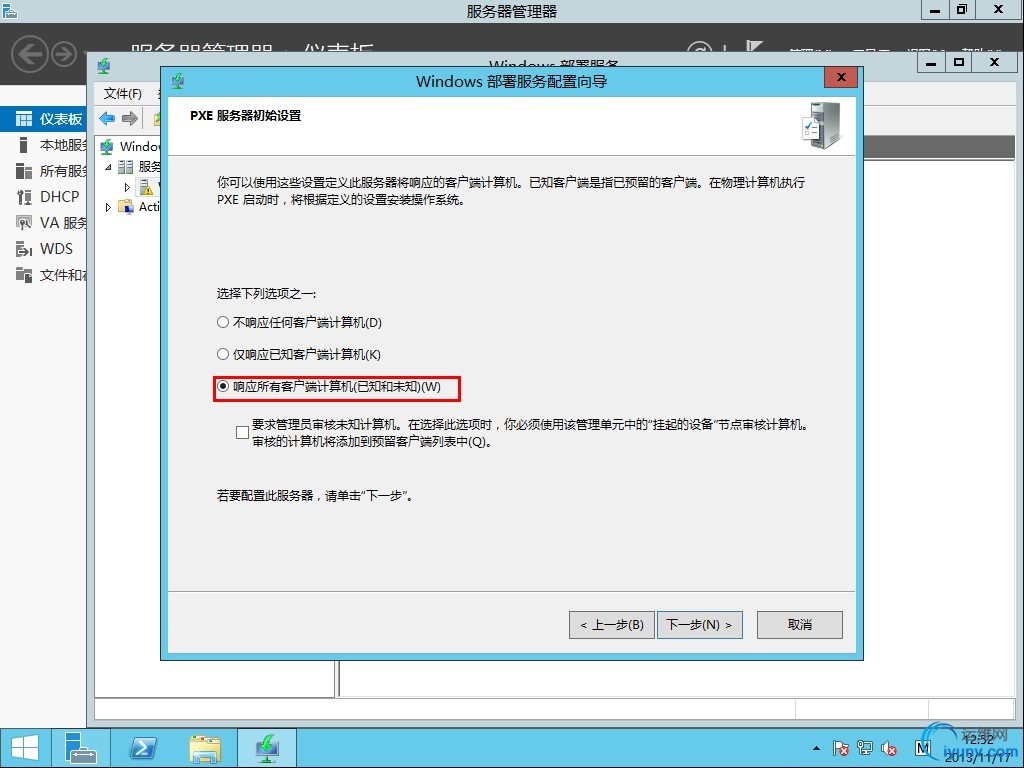Select the radio button 仅响应已知客户端计算机(K)
The height and width of the screenshot is (768, 1024).
click(x=223, y=354)
